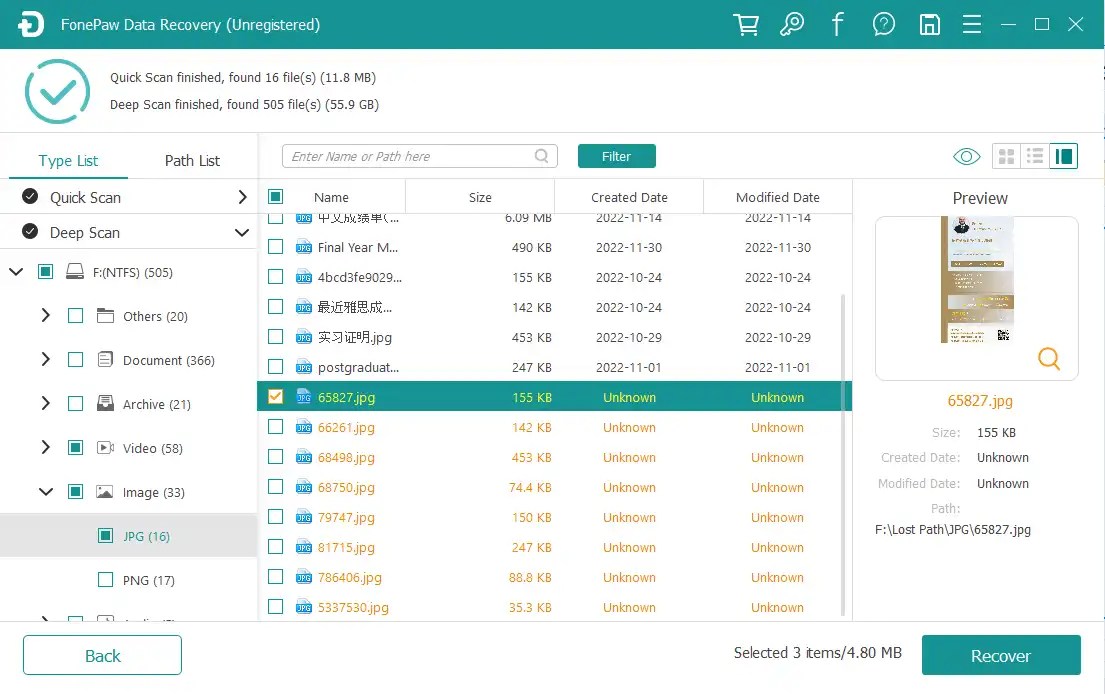Click the Video category icon
This screenshot has width=1105, height=694.
click(x=105, y=447)
